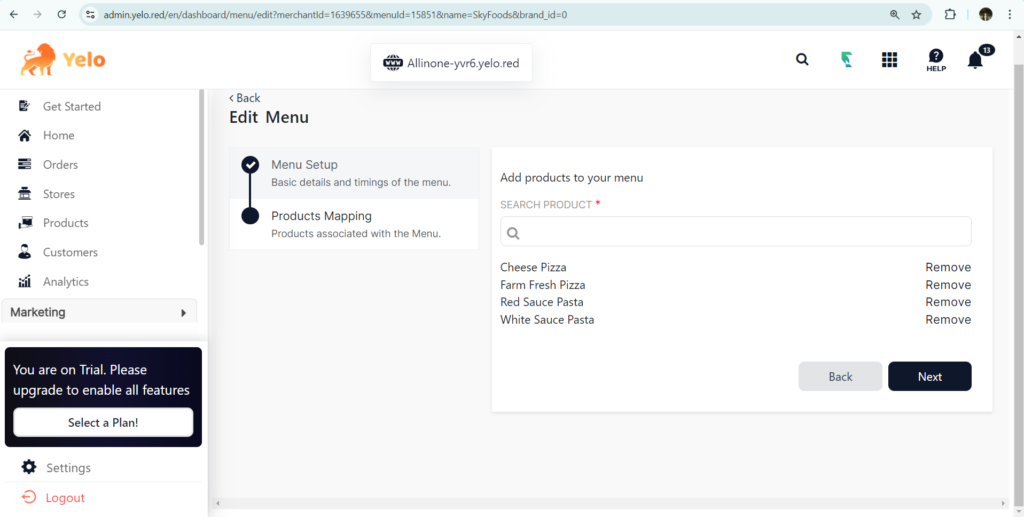Go to Home in the sidebar

[59, 135]
